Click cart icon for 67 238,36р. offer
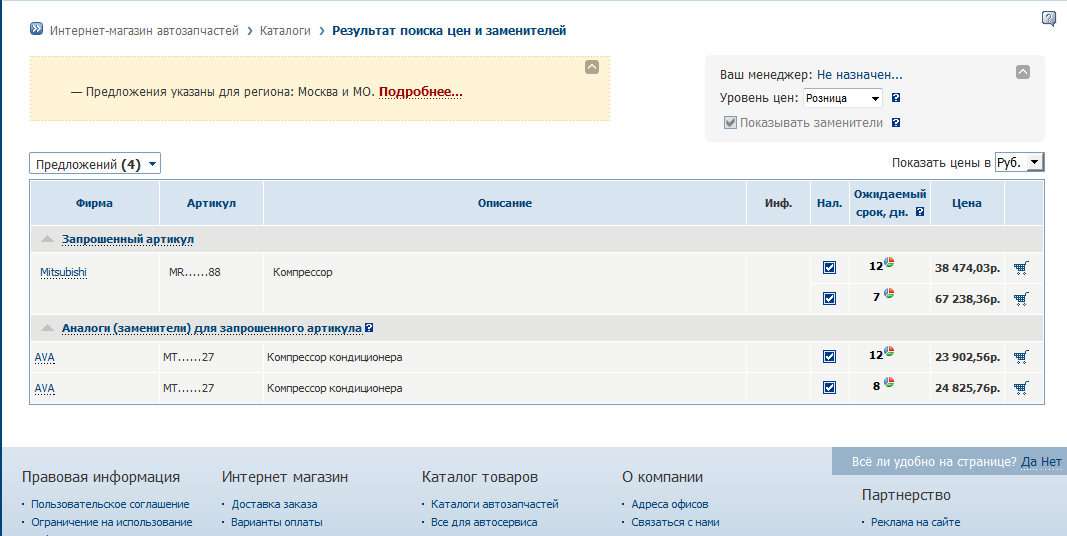This screenshot has height=536, width=1067. click(x=1020, y=299)
